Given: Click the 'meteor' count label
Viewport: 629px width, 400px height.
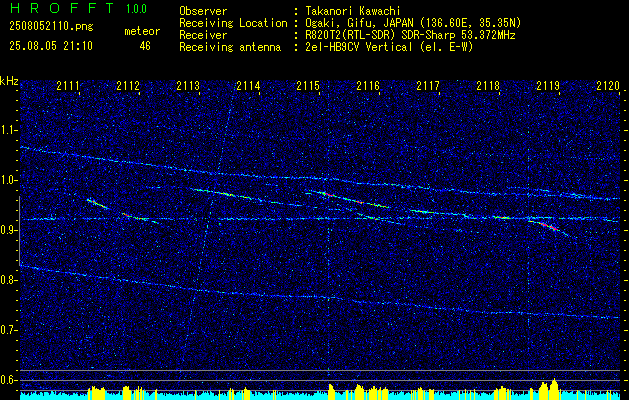Looking at the screenshot, I should click(142, 31).
